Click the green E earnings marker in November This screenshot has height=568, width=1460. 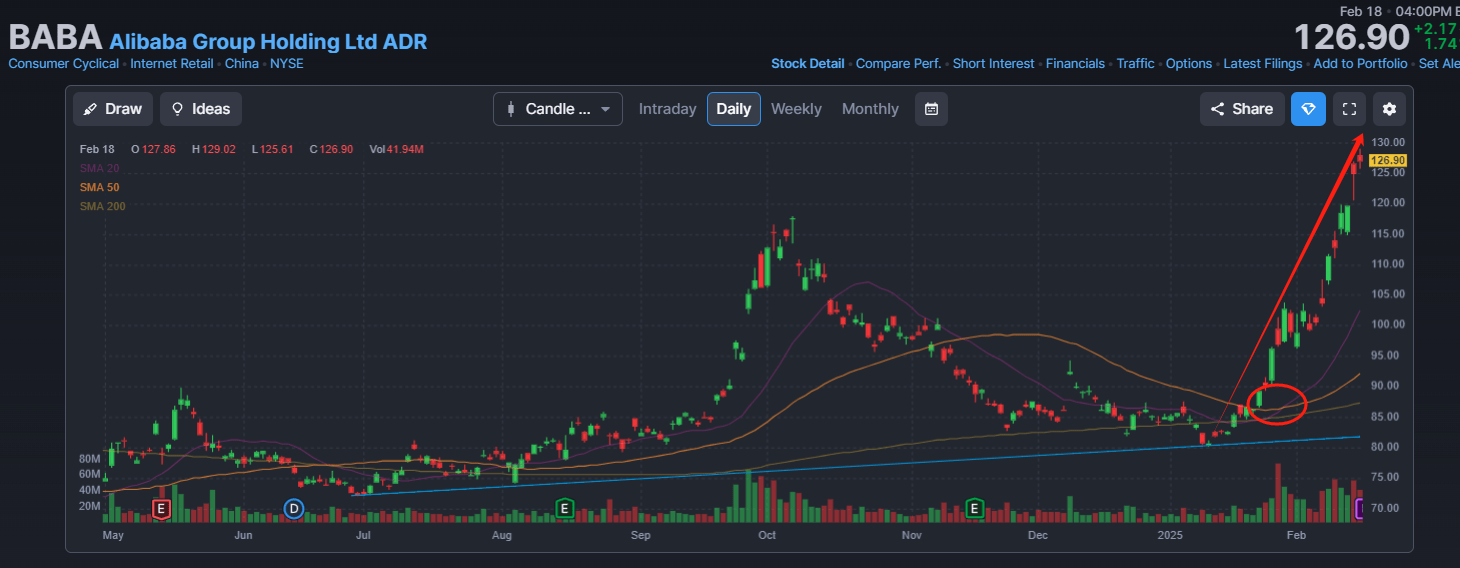(x=974, y=509)
